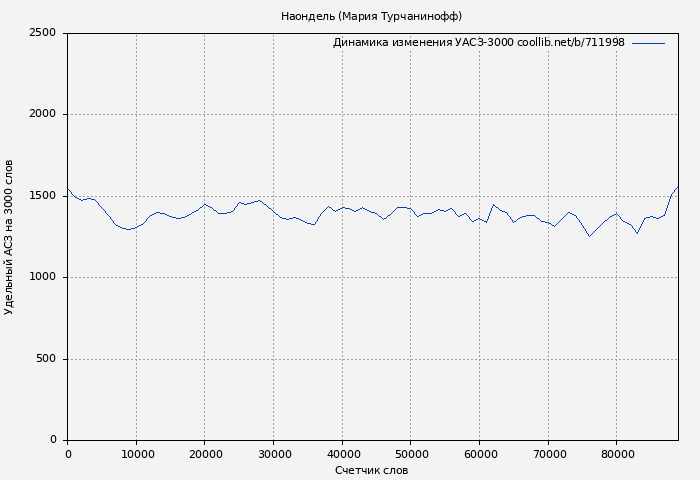700x480 pixels.
Task: Click the chart title "Наондель (Мария Турчанинофф)"
Action: coord(371,16)
